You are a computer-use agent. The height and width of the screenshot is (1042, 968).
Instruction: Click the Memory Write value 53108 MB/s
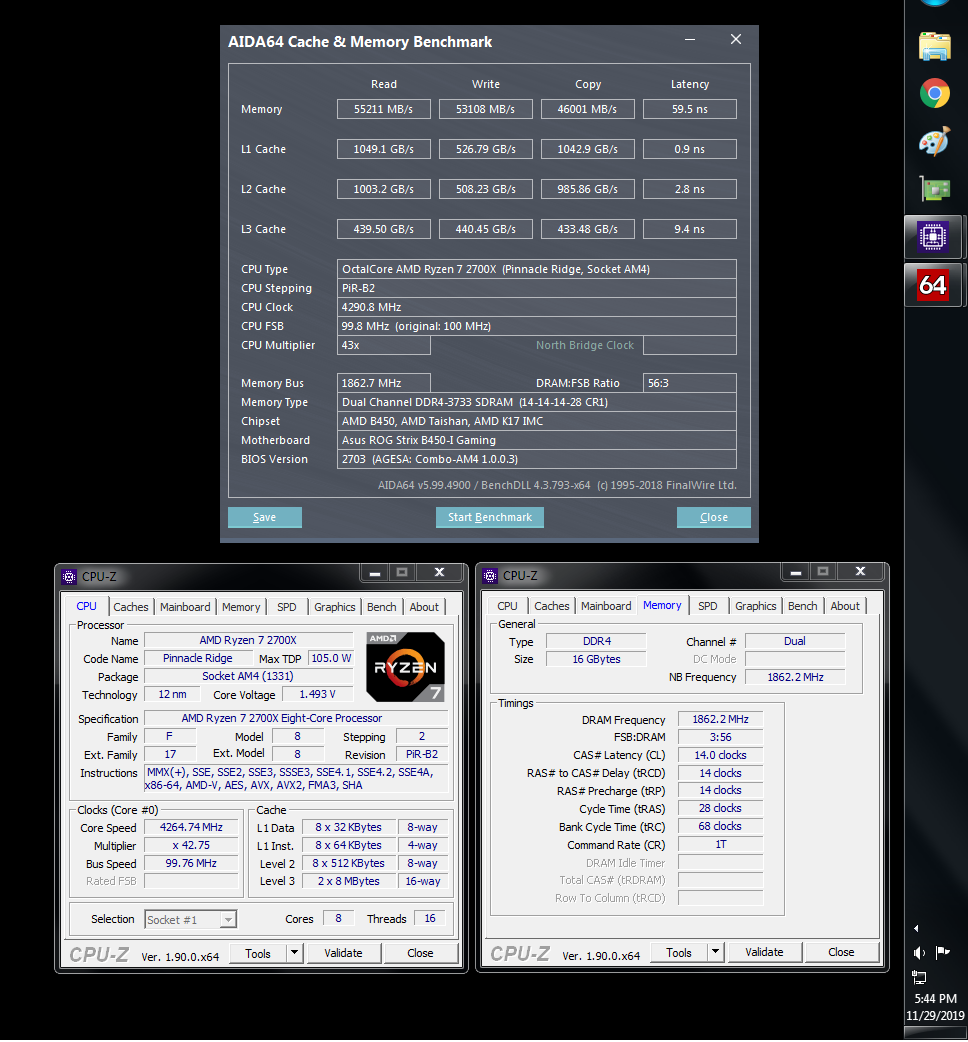(486, 109)
